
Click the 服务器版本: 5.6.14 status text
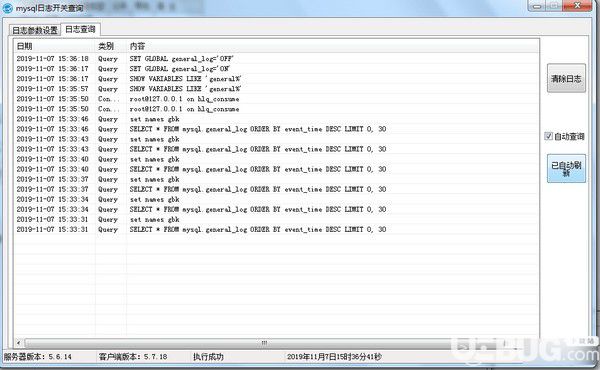coord(38,357)
